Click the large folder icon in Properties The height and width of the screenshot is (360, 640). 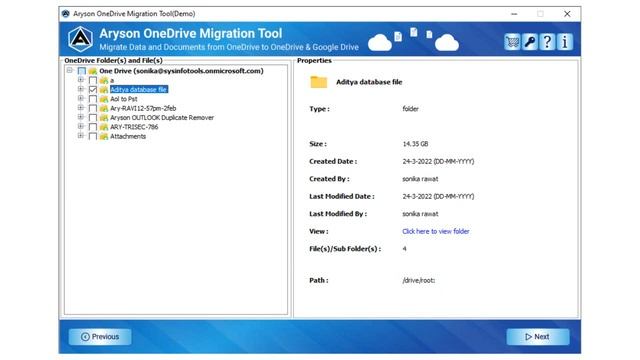[x=318, y=82]
